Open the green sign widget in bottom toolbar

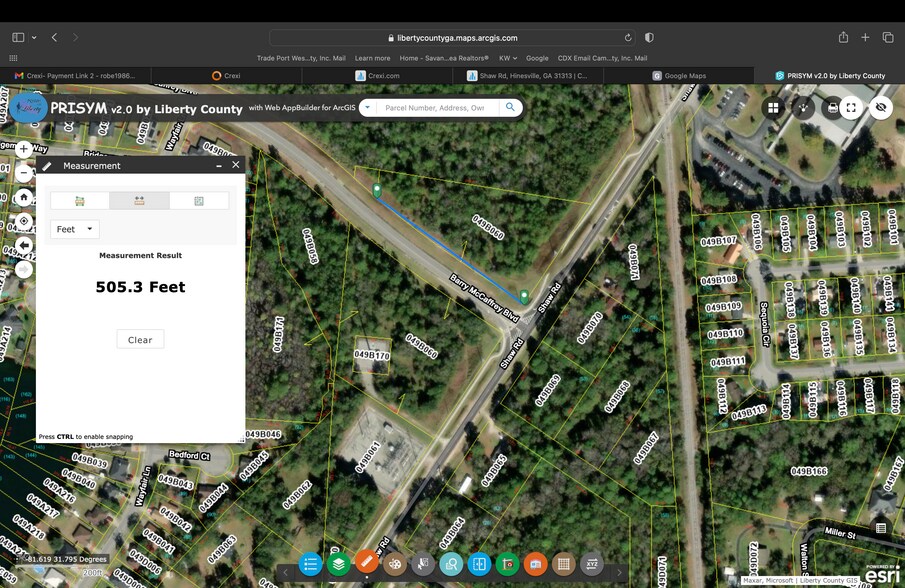click(507, 564)
